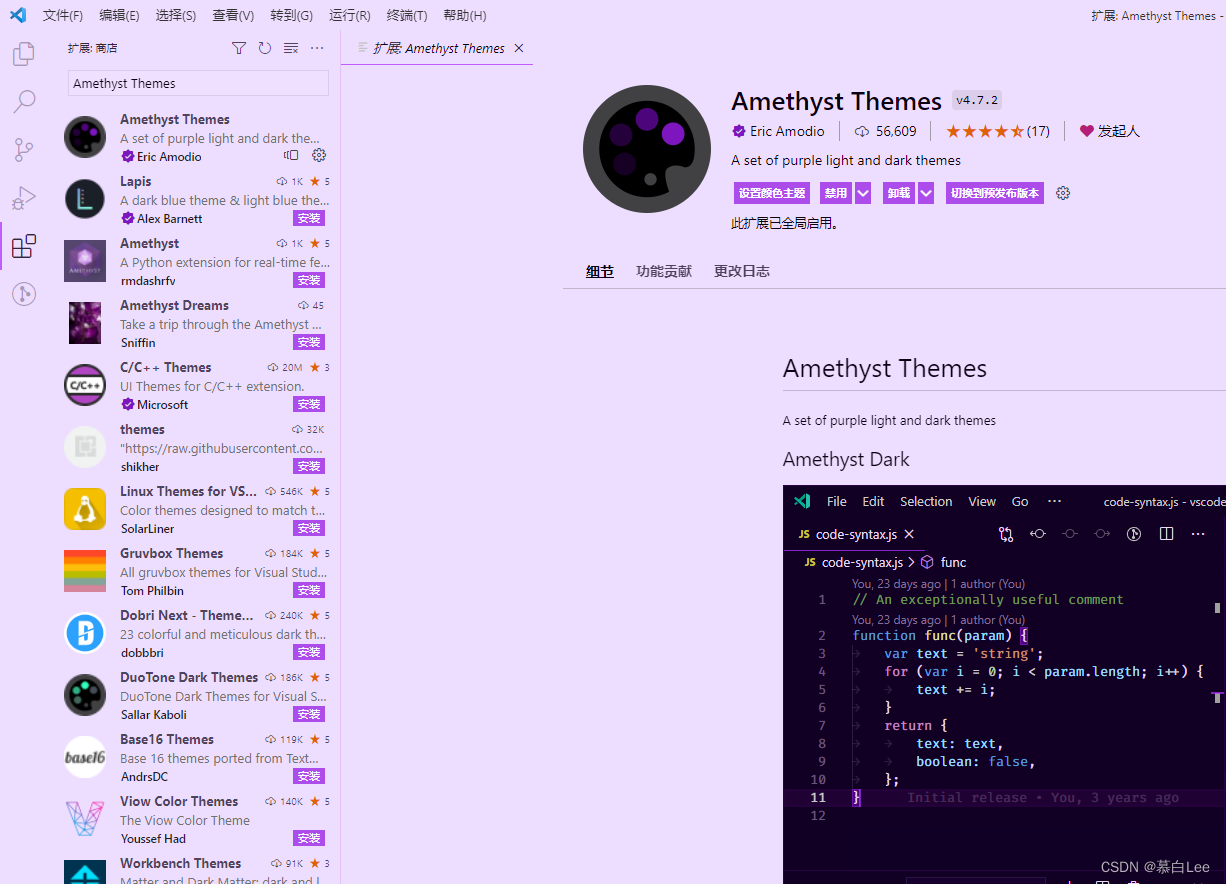The height and width of the screenshot is (884, 1226).
Task: Select the Base16 Themes icon
Action: tap(85, 757)
